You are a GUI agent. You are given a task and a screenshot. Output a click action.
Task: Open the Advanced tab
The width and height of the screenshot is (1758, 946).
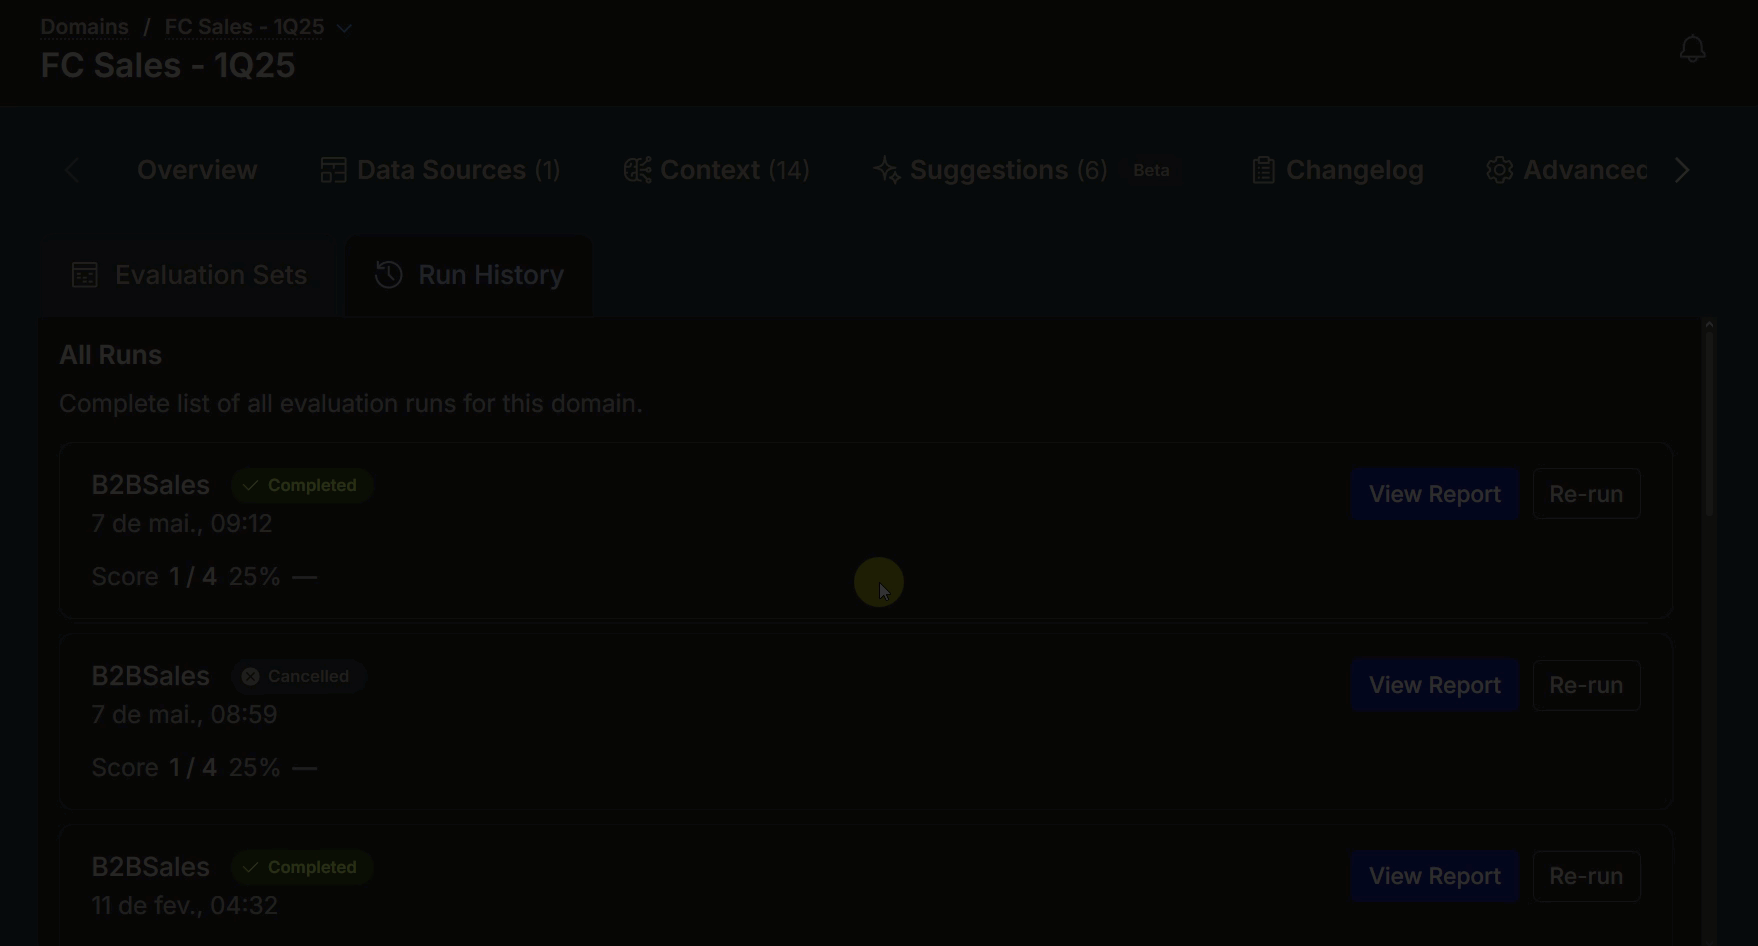(1566, 170)
